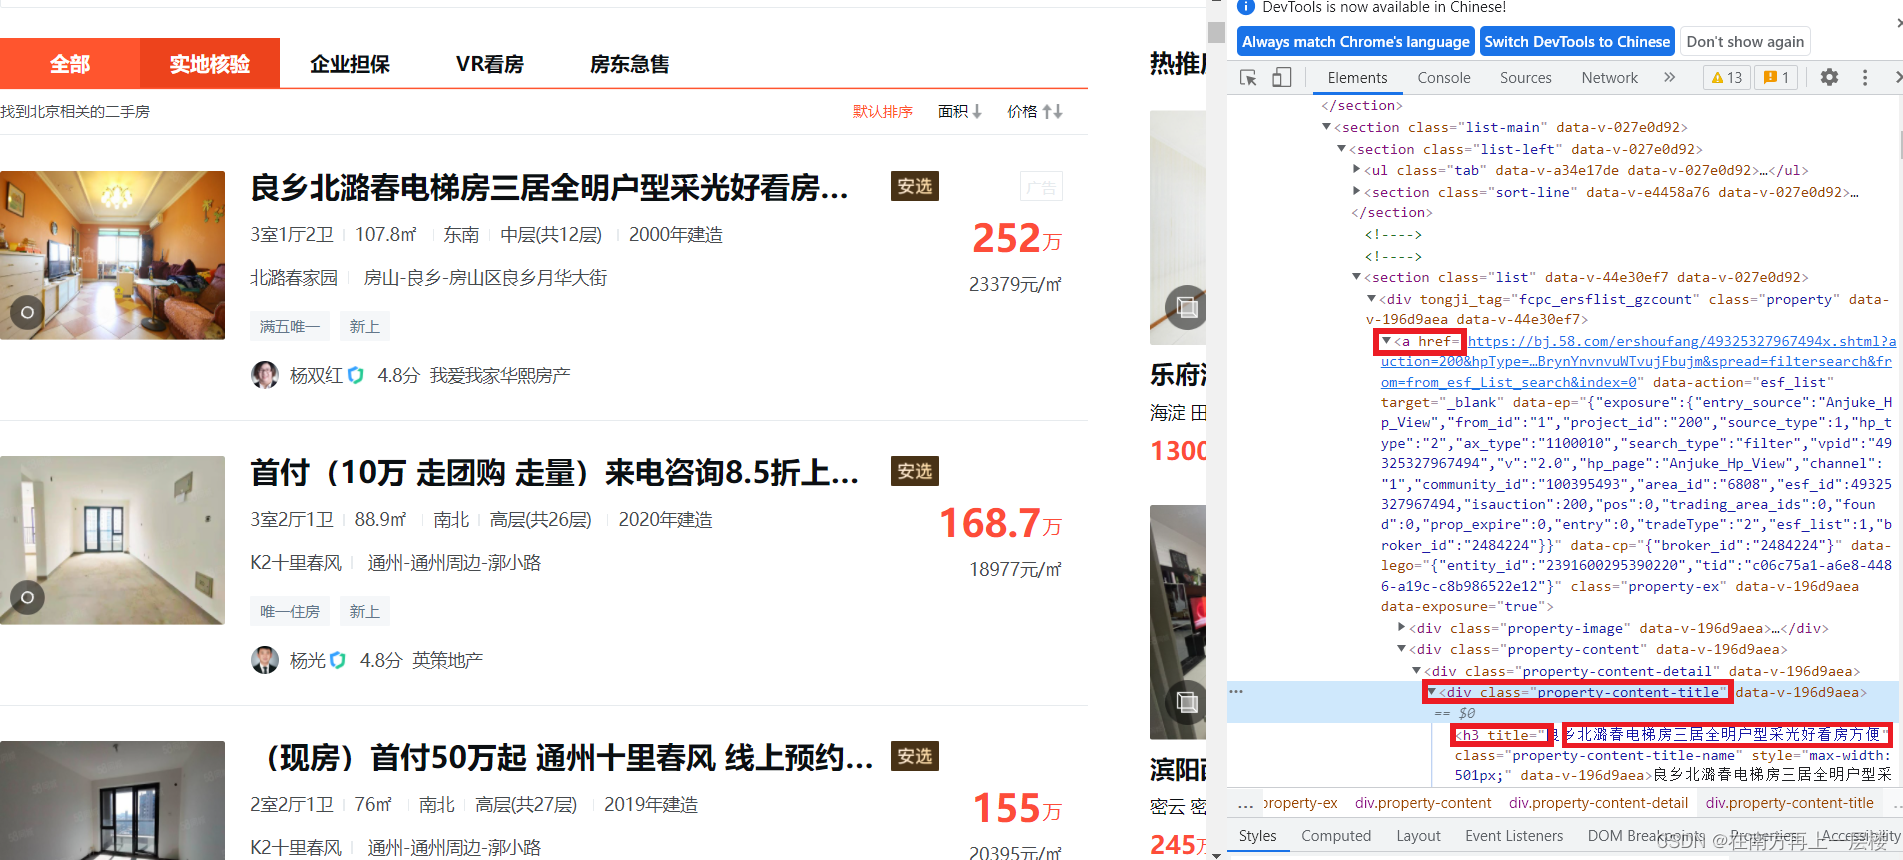This screenshot has height=860, width=1903.
Task: Collapse the section class="list" node
Action: tap(1357, 277)
